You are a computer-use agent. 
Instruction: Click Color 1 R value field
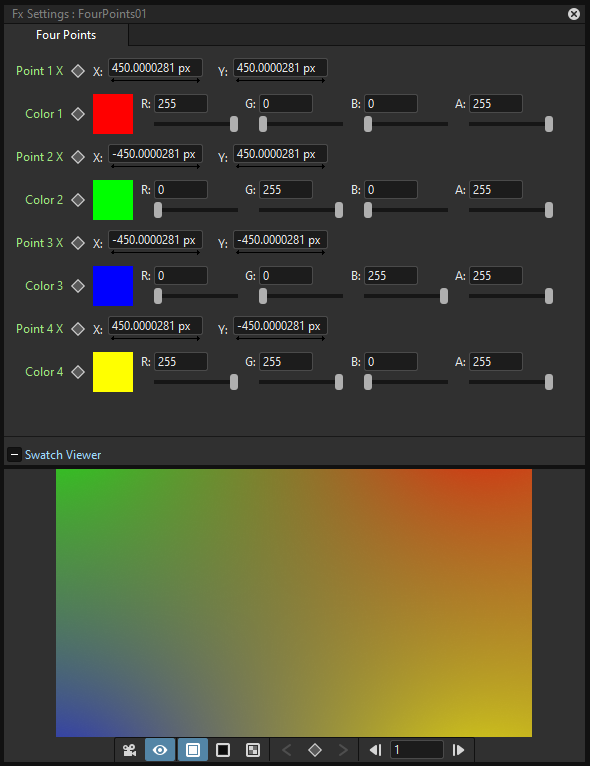(181, 104)
